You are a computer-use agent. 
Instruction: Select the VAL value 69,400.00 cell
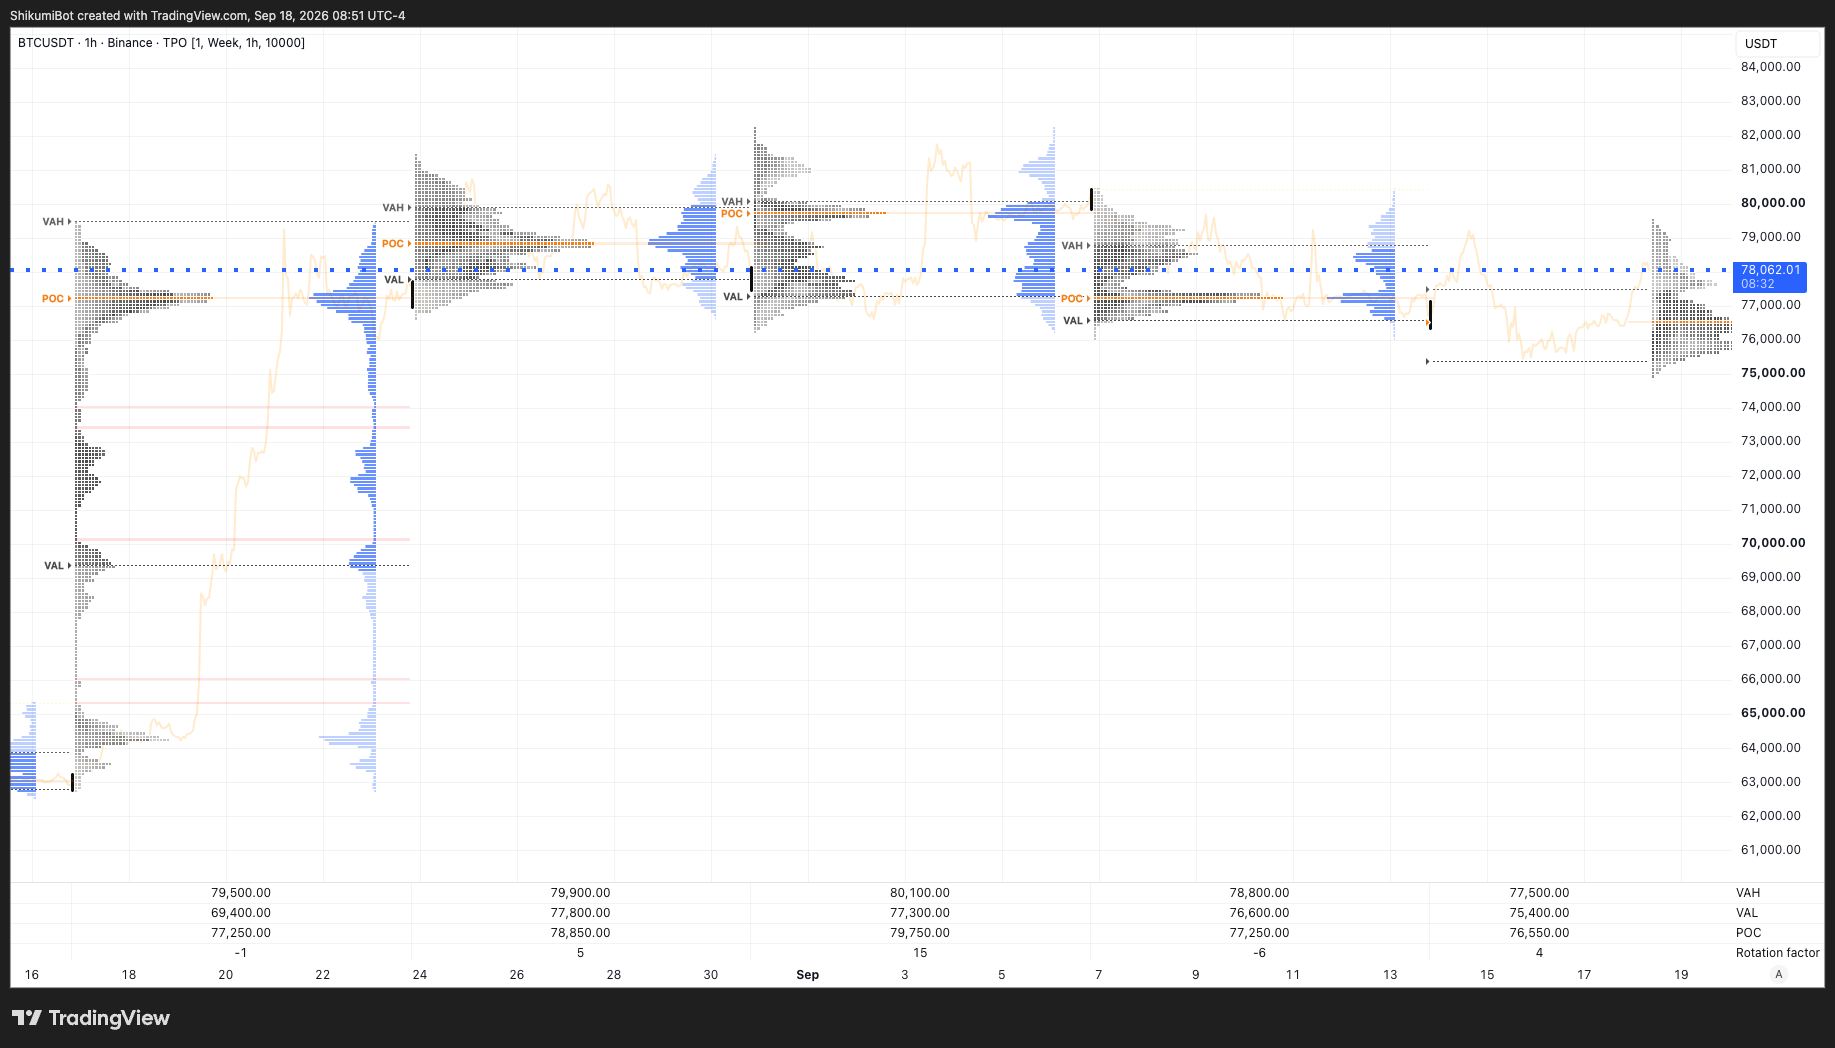241,913
